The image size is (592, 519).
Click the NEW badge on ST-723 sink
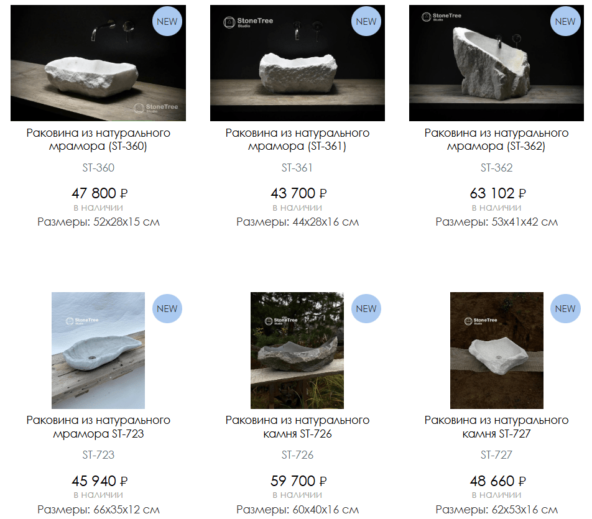click(167, 309)
